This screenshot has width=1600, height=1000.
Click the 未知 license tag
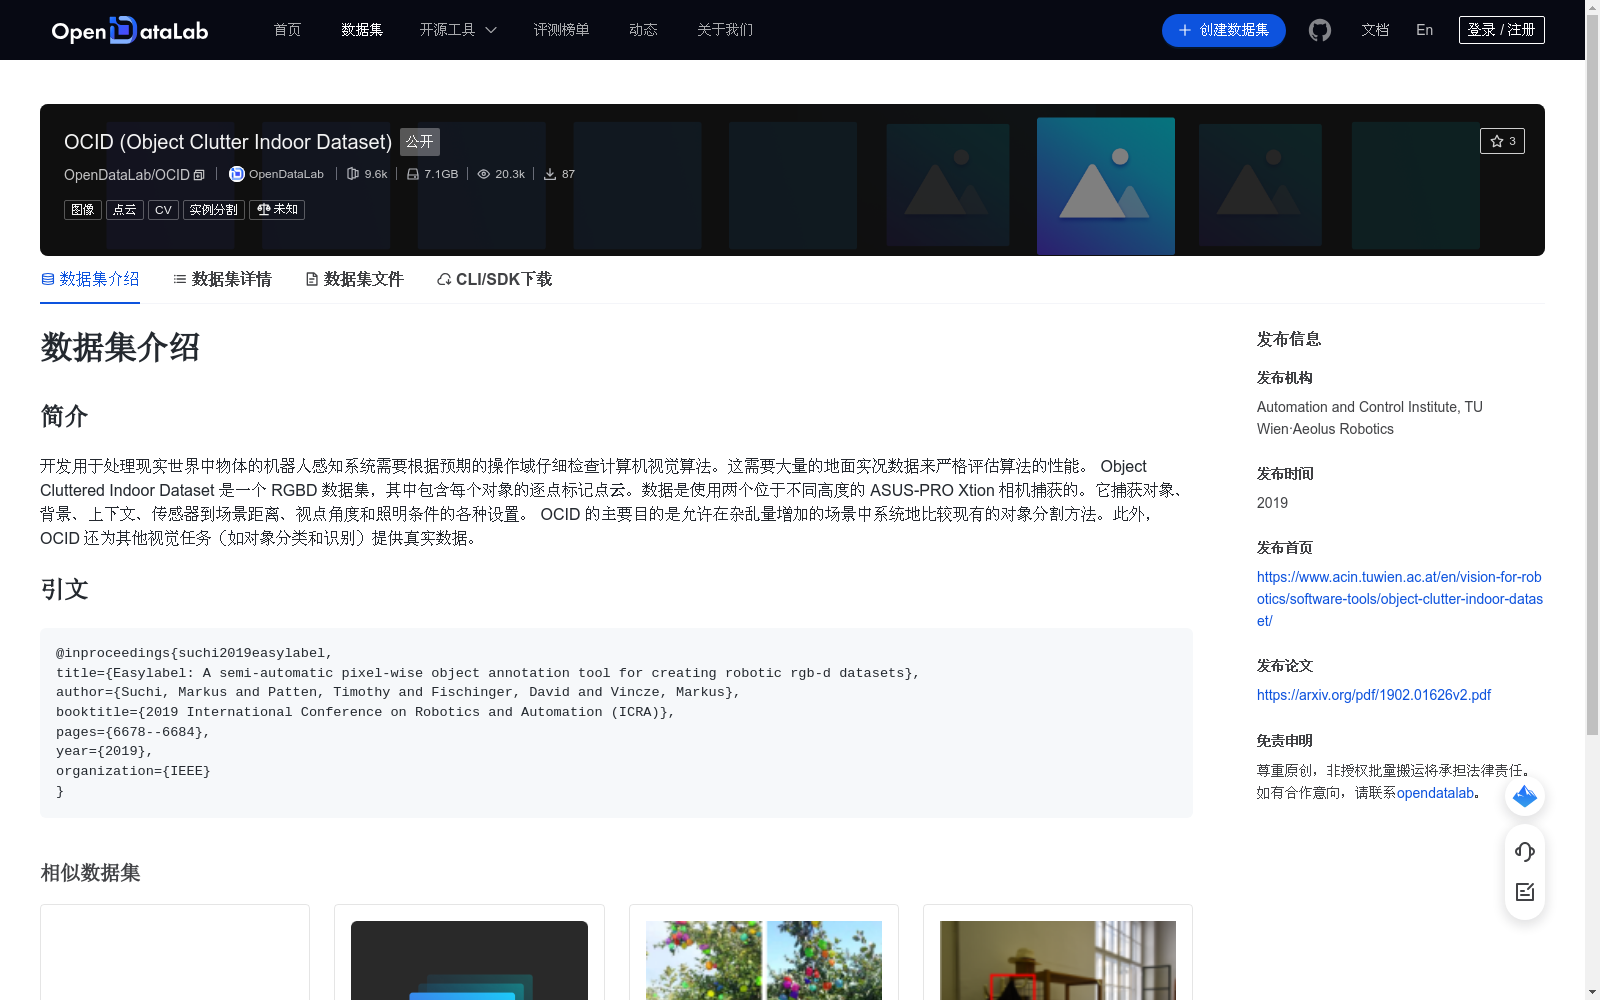[277, 210]
